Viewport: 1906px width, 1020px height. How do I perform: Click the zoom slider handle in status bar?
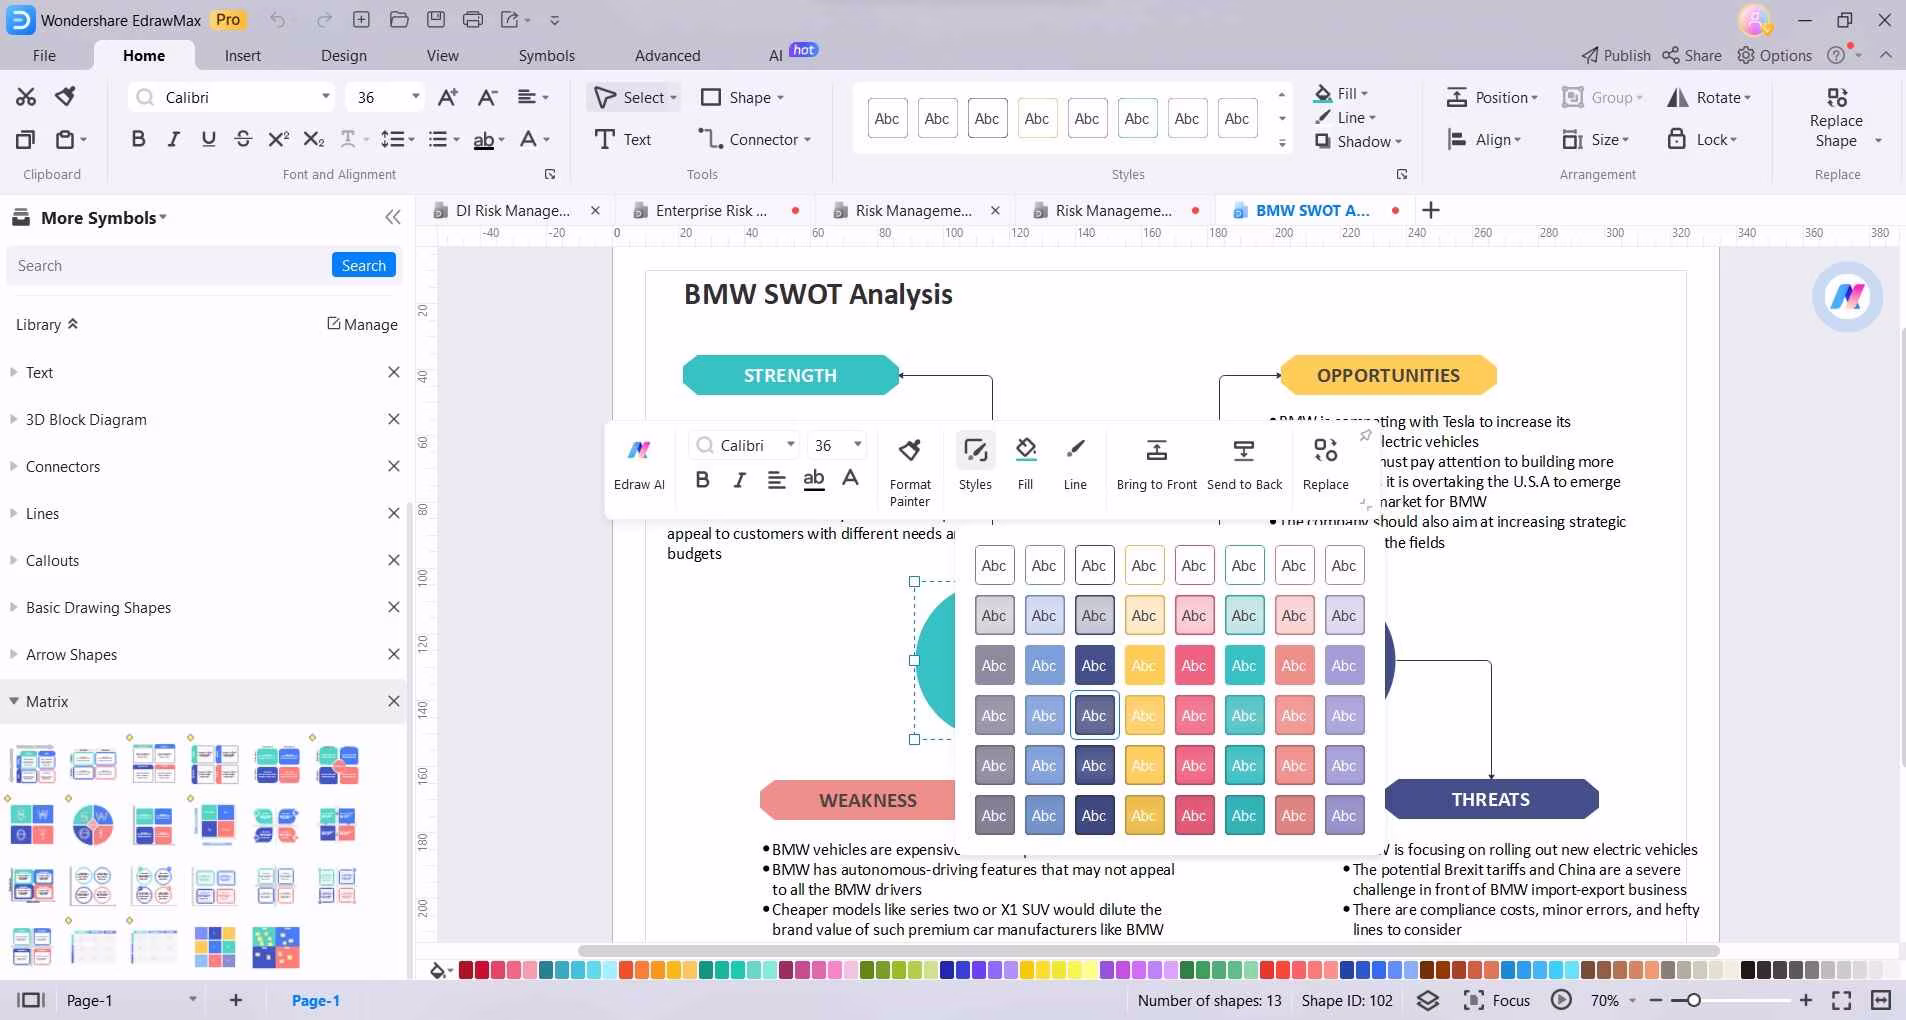coord(1693,1000)
